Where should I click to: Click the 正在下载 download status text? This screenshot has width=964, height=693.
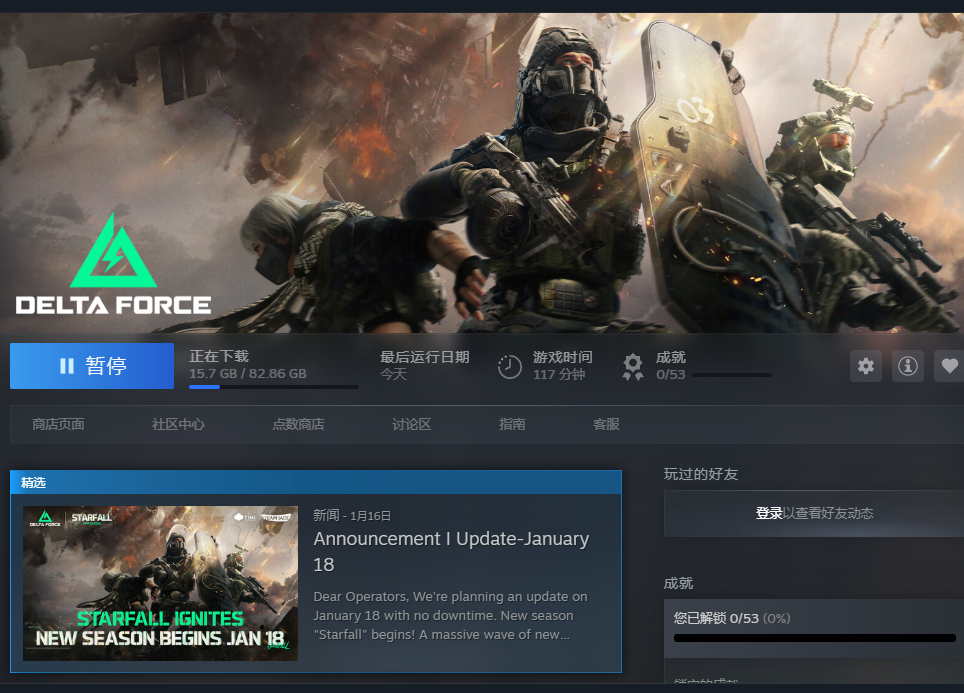click(219, 356)
